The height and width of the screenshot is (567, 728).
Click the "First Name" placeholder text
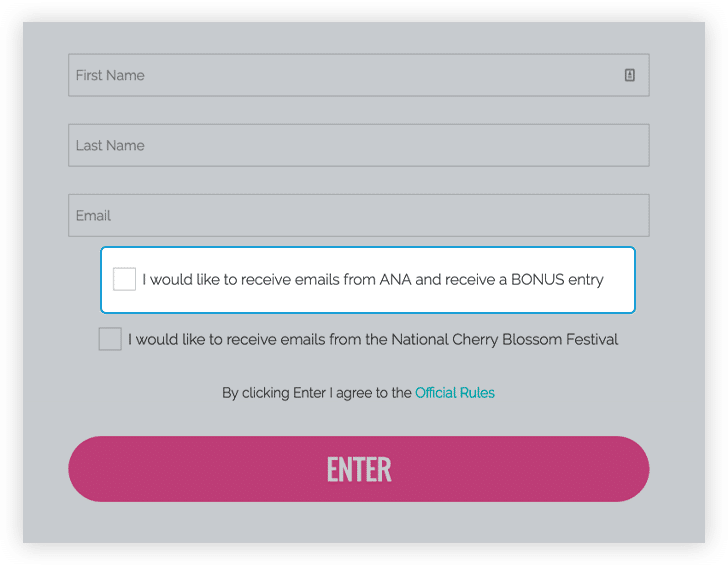(x=110, y=75)
